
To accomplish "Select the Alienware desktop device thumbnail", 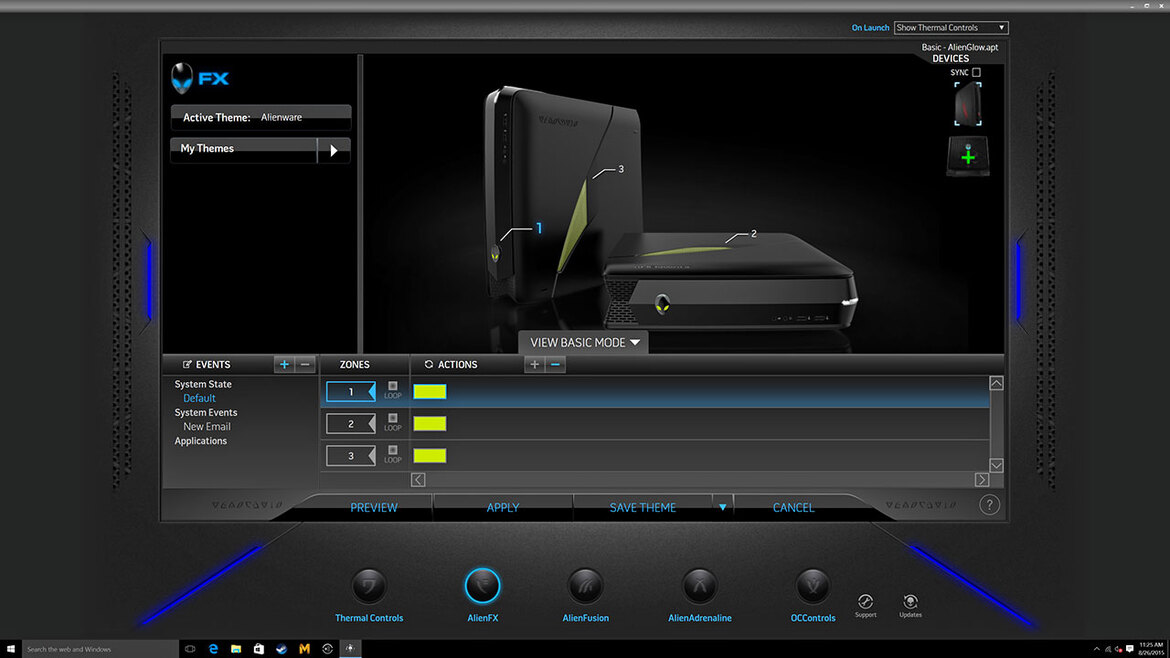I will point(968,104).
